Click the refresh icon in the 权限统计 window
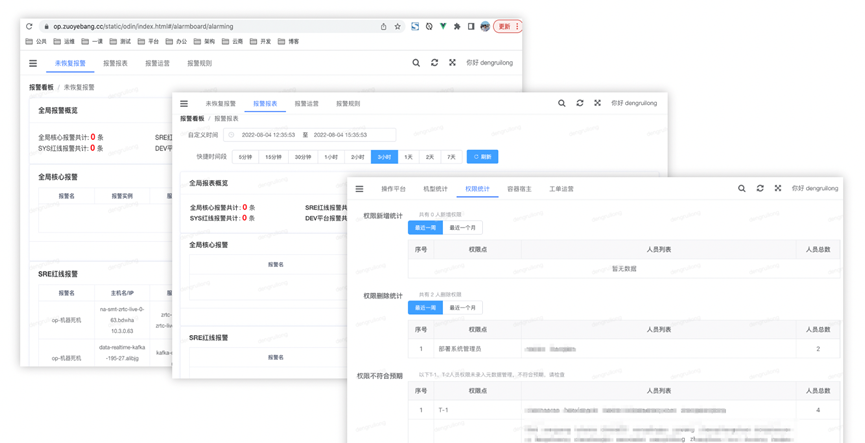 (x=760, y=188)
